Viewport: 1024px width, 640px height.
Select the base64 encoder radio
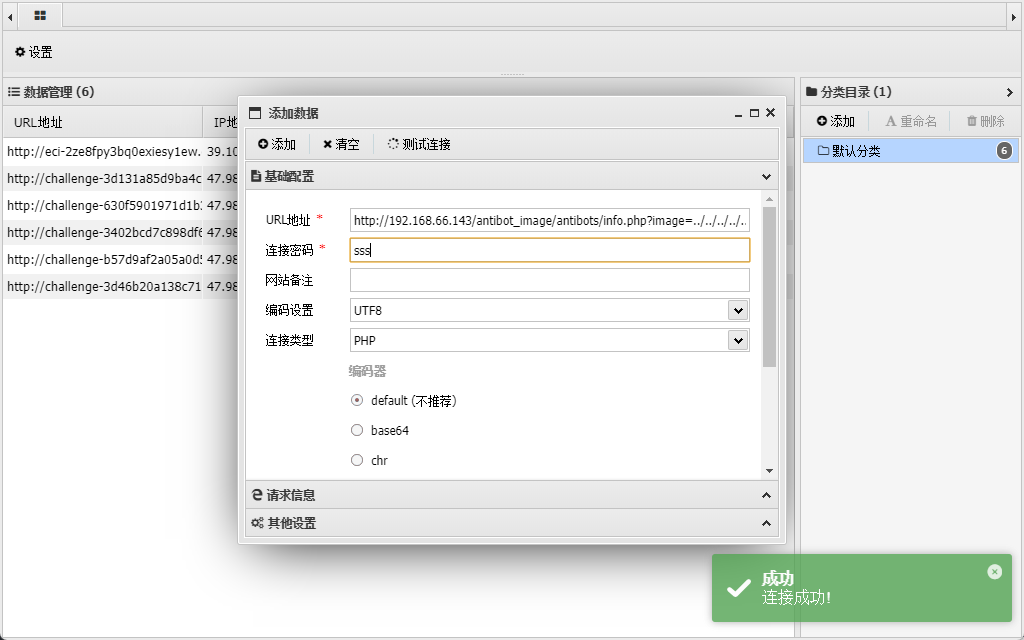(357, 430)
